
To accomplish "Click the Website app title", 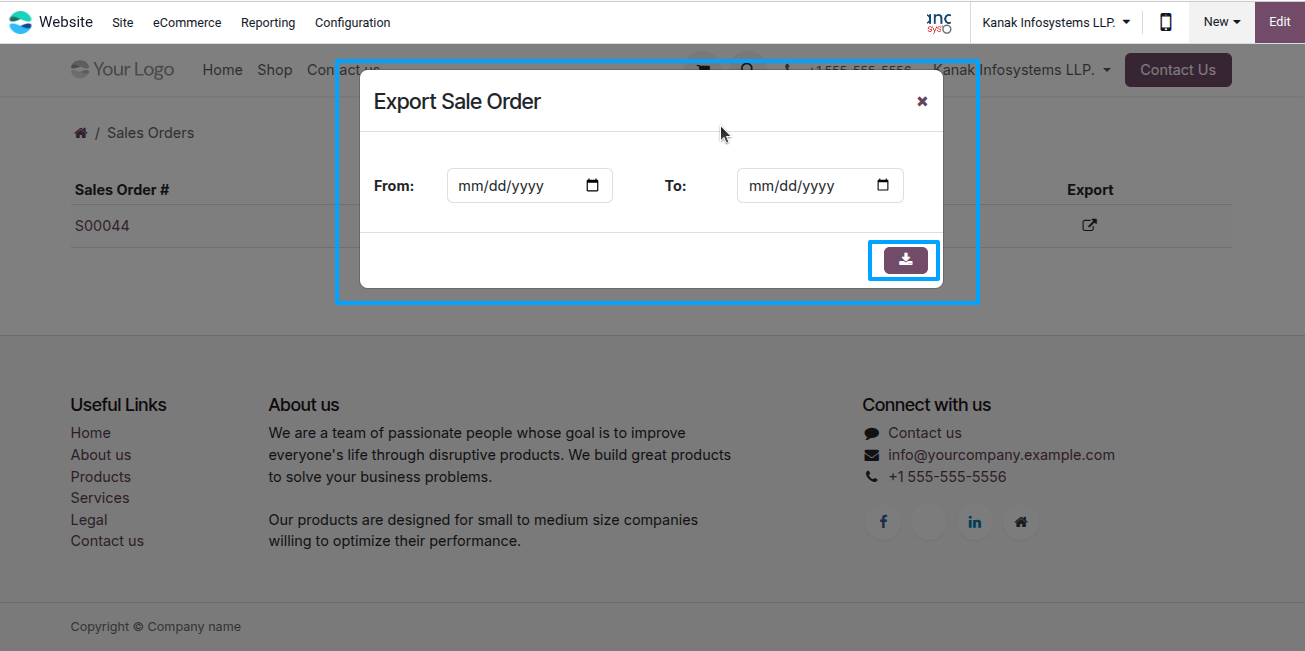I will tap(66, 22).
